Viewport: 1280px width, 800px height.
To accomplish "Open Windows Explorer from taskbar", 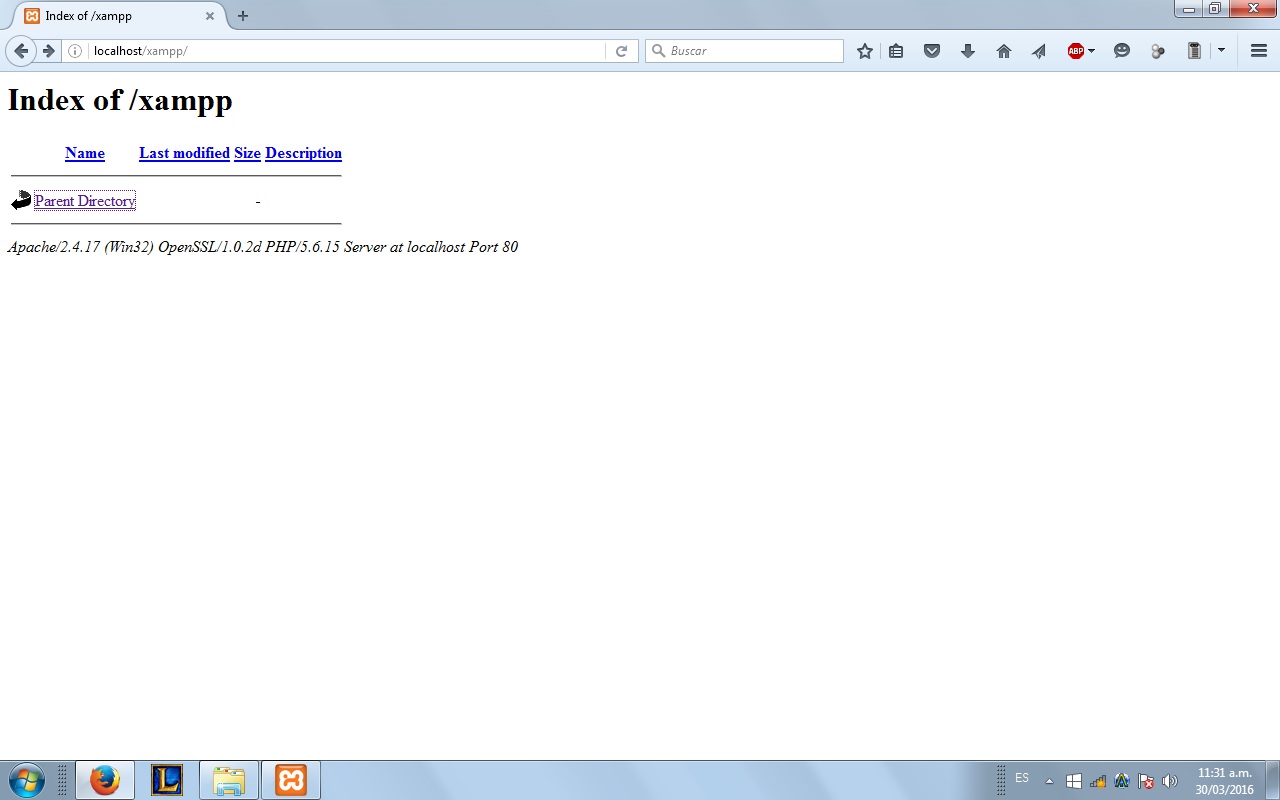I will pos(229,780).
